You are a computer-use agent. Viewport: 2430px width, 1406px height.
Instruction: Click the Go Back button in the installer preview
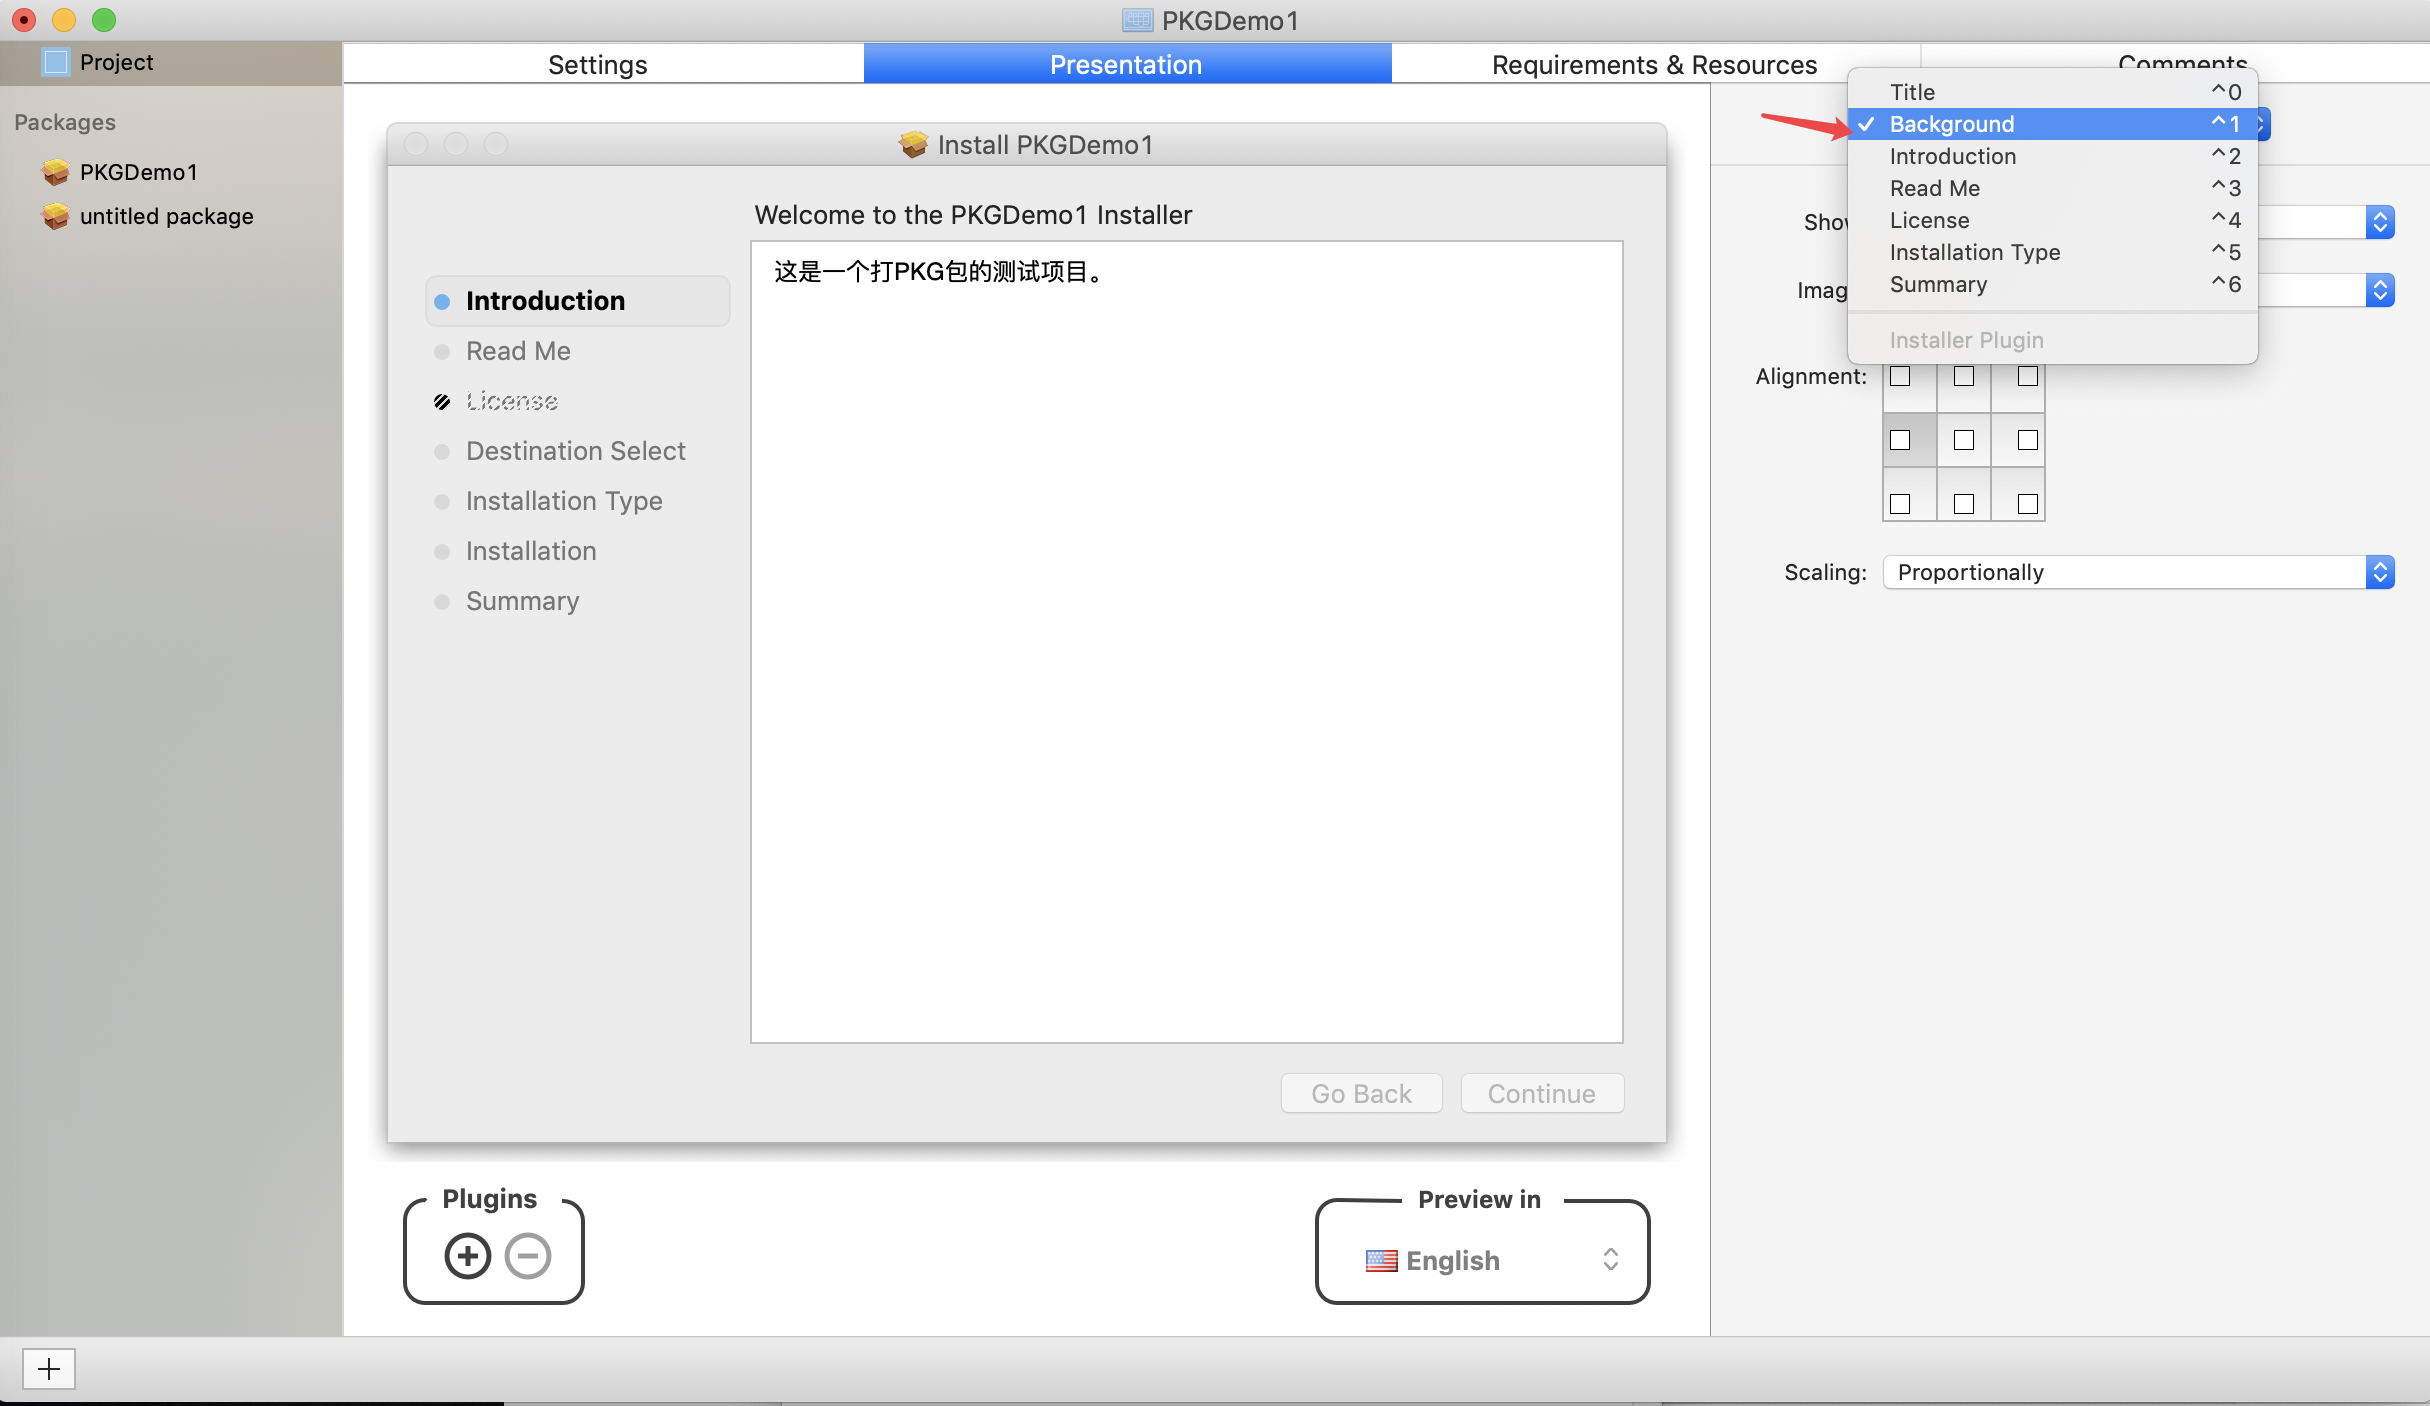pos(1361,1093)
